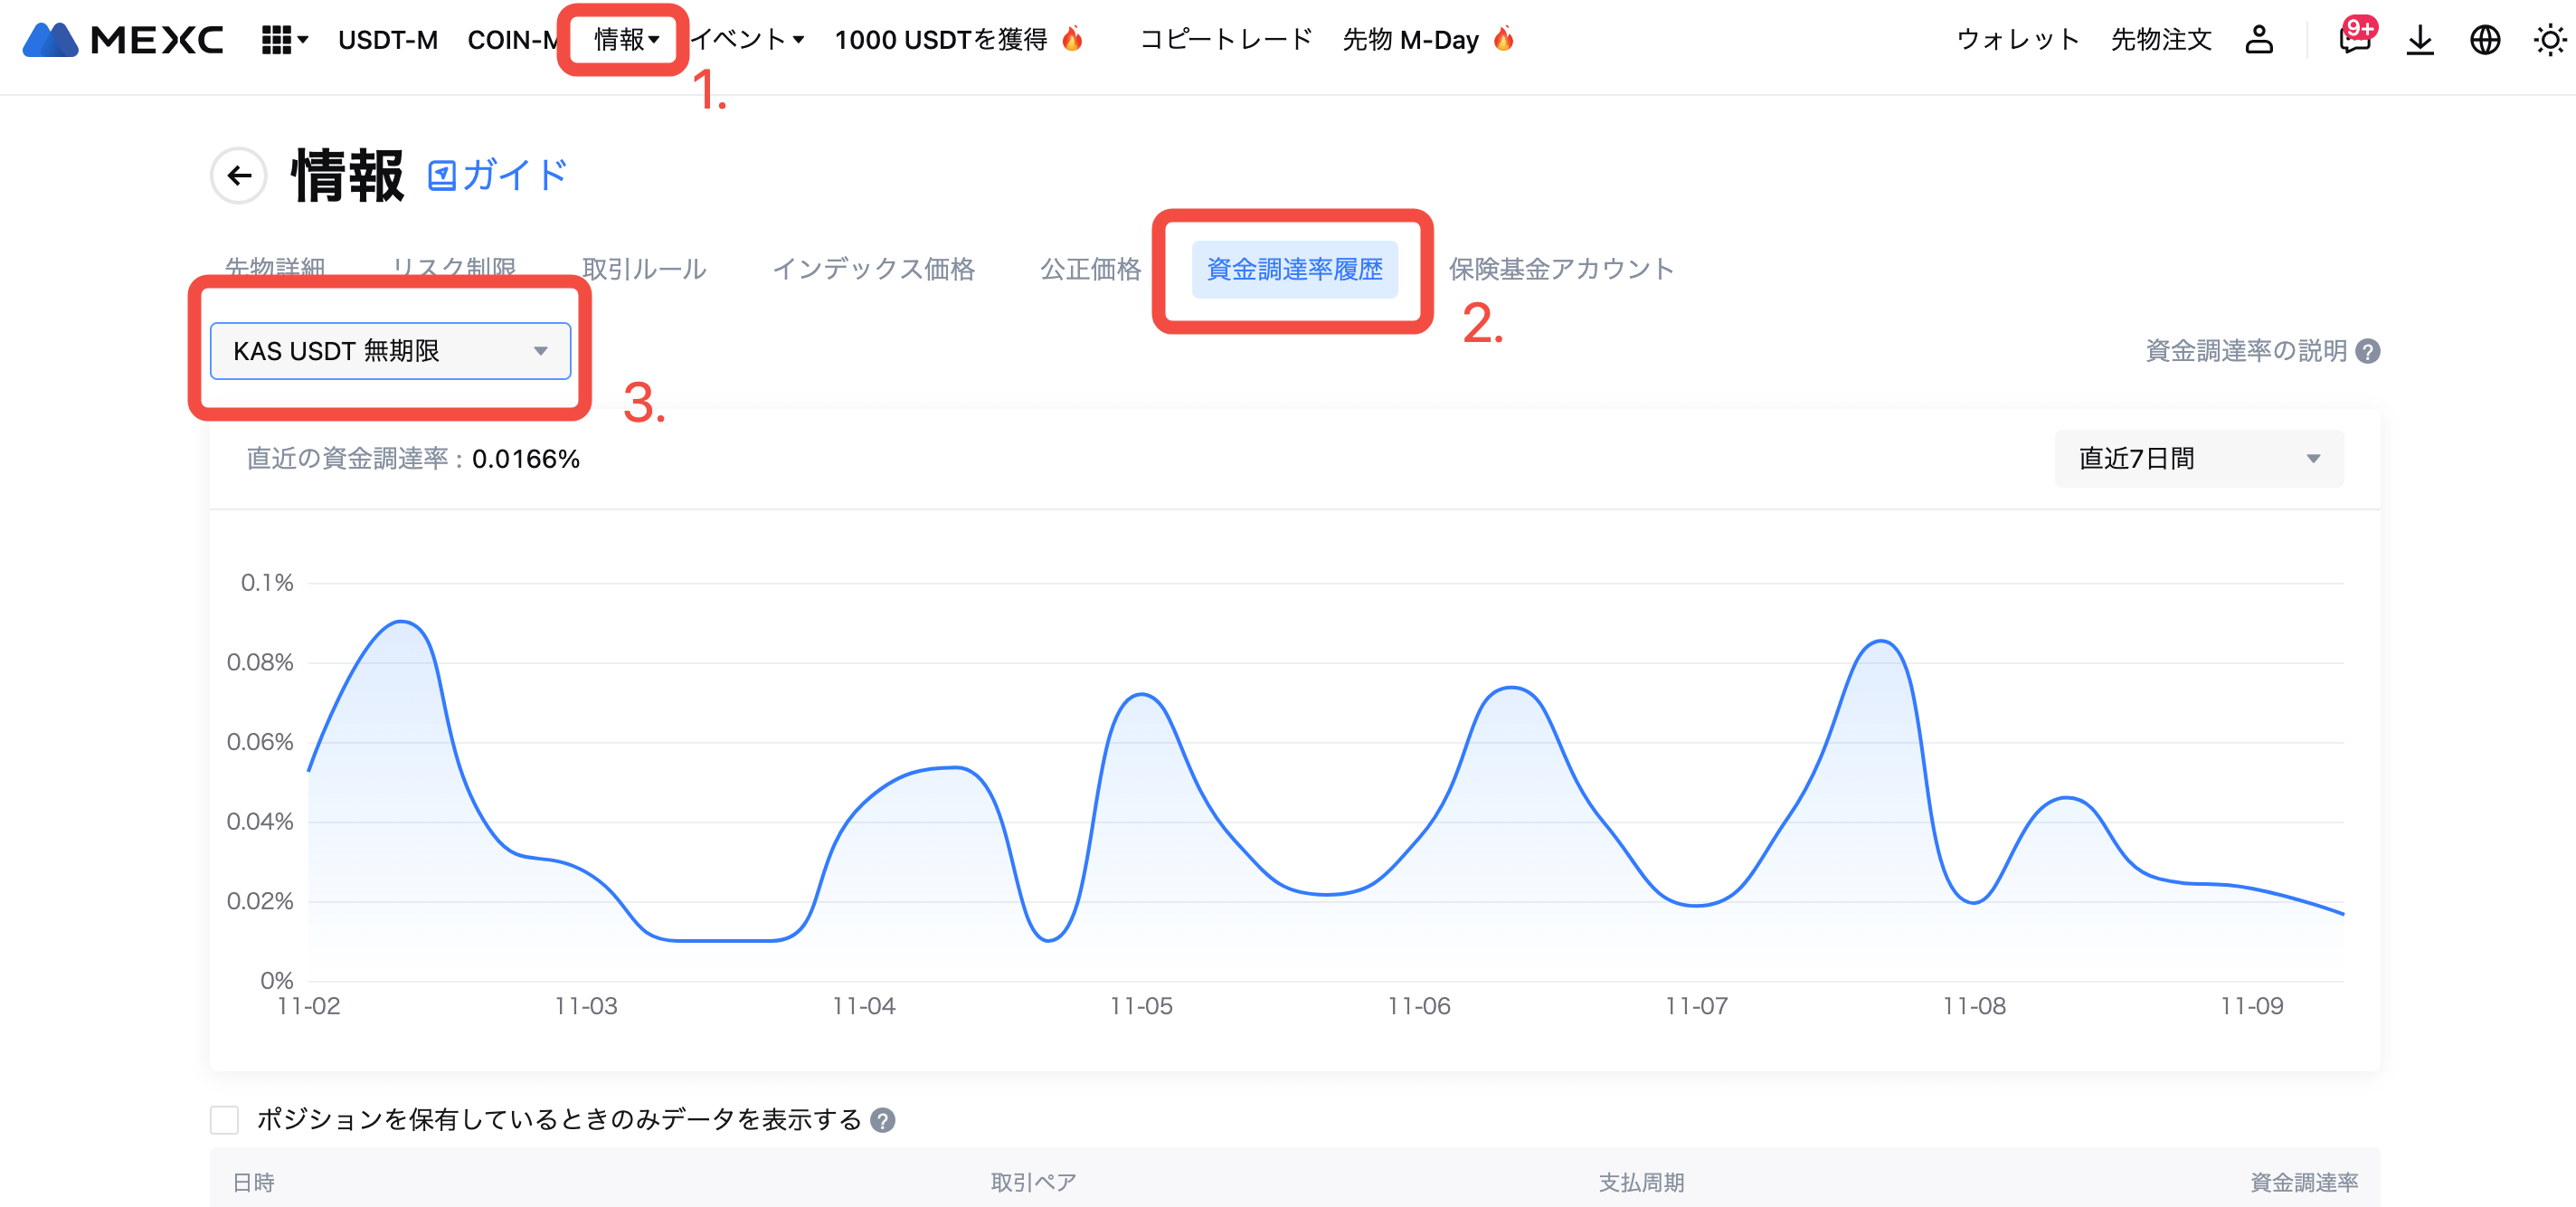Select the 保険基金アカウント tab

click(x=1561, y=269)
